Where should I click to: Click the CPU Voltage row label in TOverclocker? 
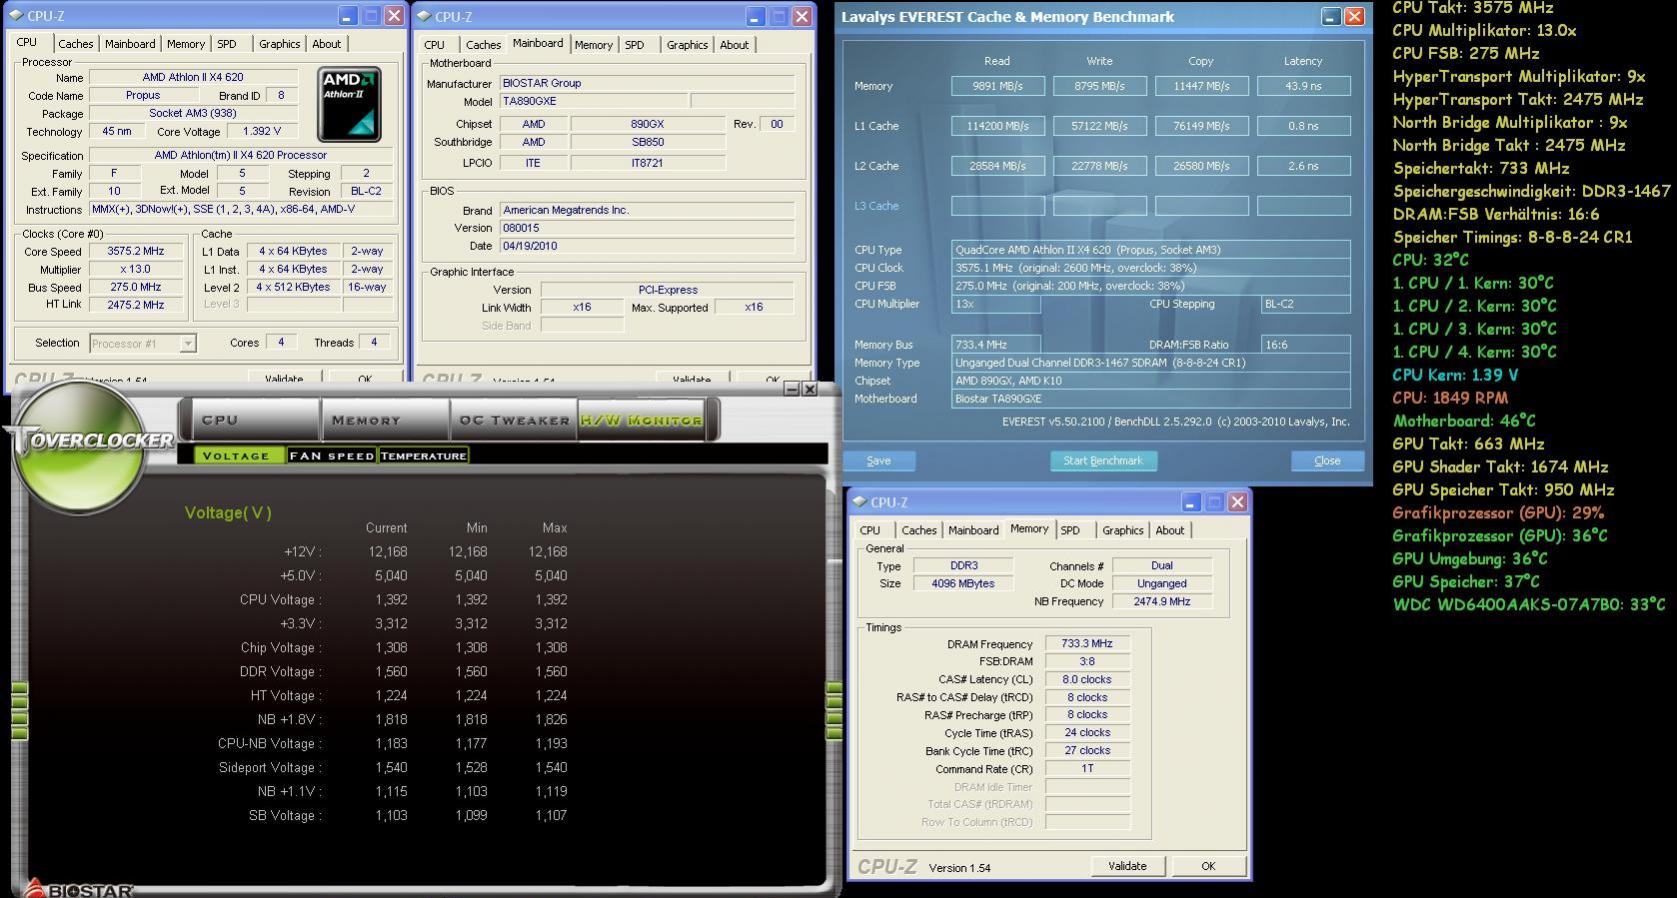click(279, 600)
